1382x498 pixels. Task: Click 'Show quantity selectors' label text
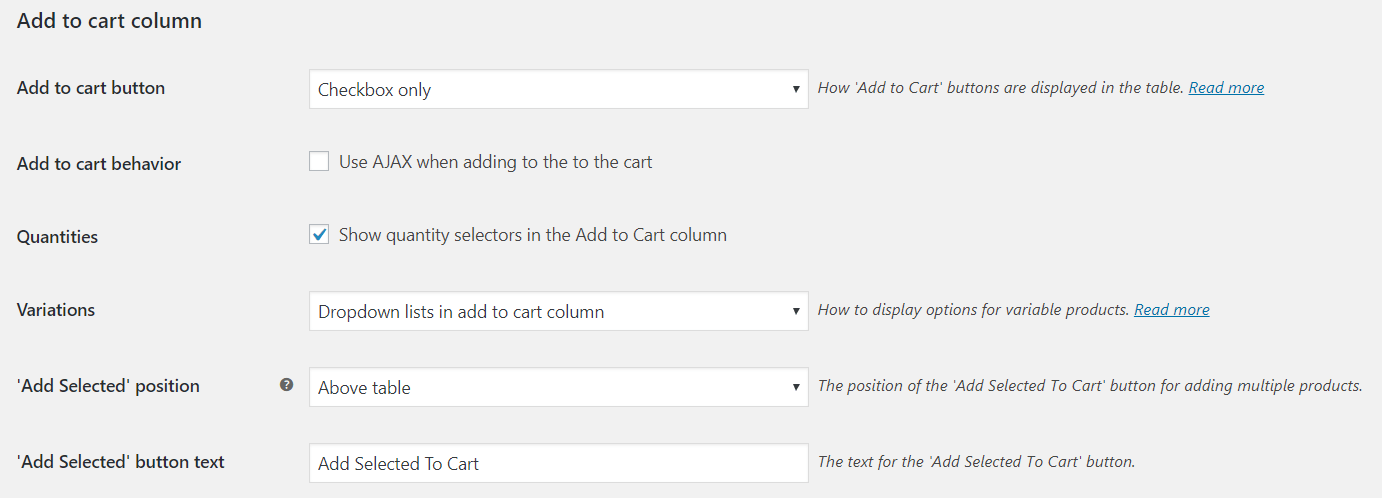533,235
